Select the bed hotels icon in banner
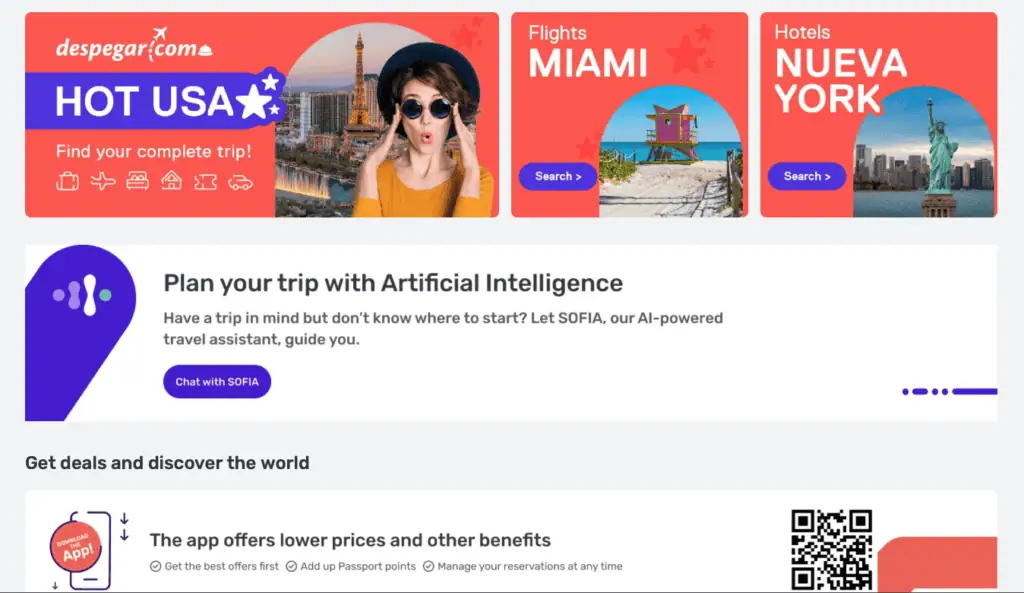1024x593 pixels. tap(137, 181)
